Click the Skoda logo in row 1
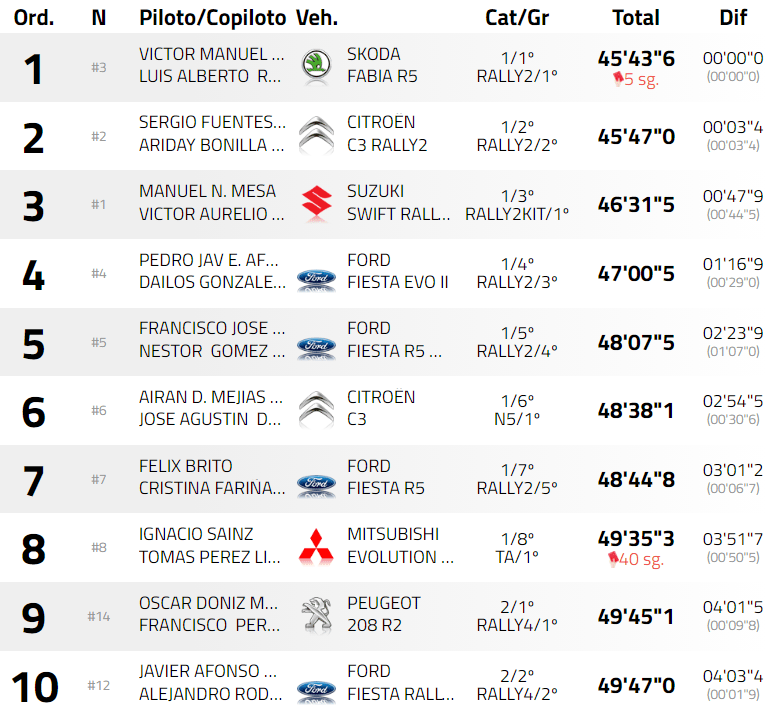This screenshot has width=773, height=717. pos(316,66)
